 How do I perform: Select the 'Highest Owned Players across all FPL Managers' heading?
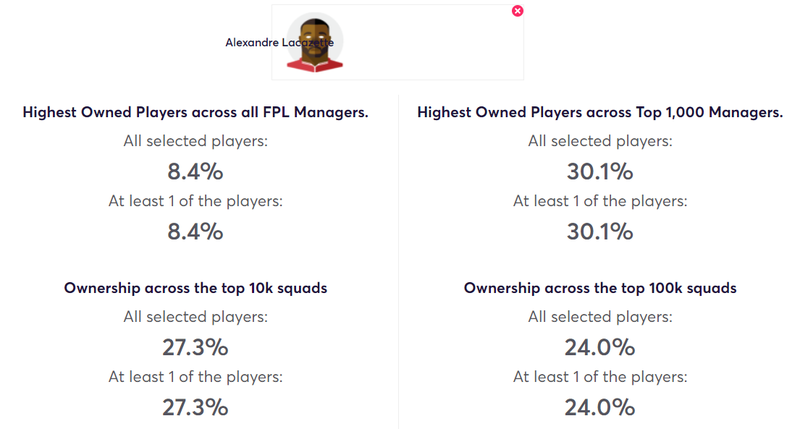pos(195,112)
